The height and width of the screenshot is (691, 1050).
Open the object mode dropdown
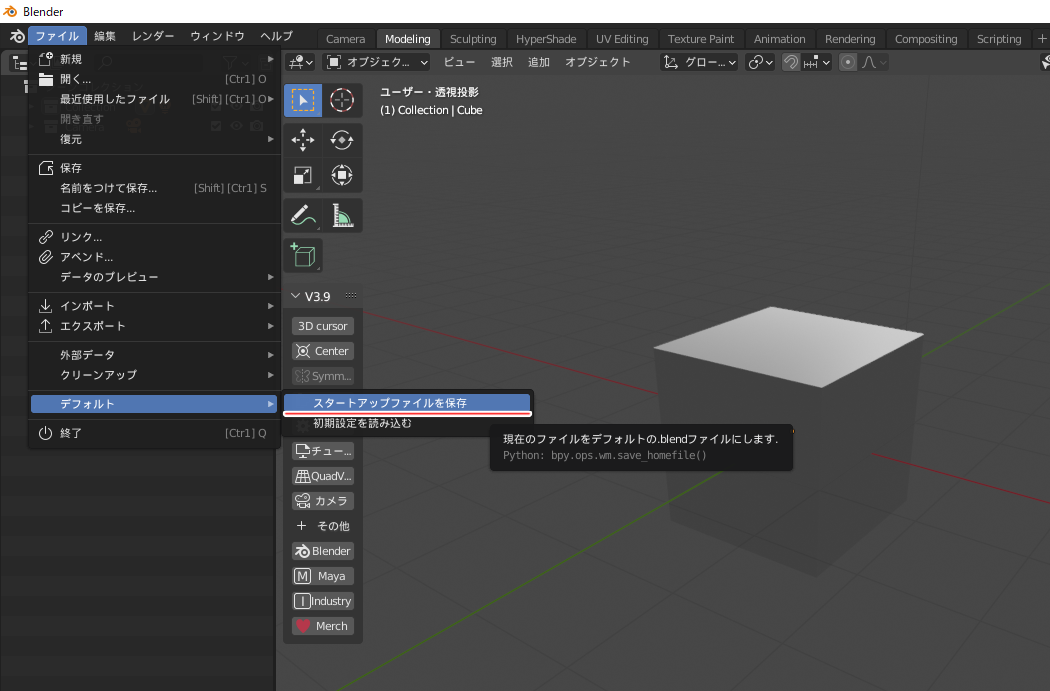tap(378, 62)
